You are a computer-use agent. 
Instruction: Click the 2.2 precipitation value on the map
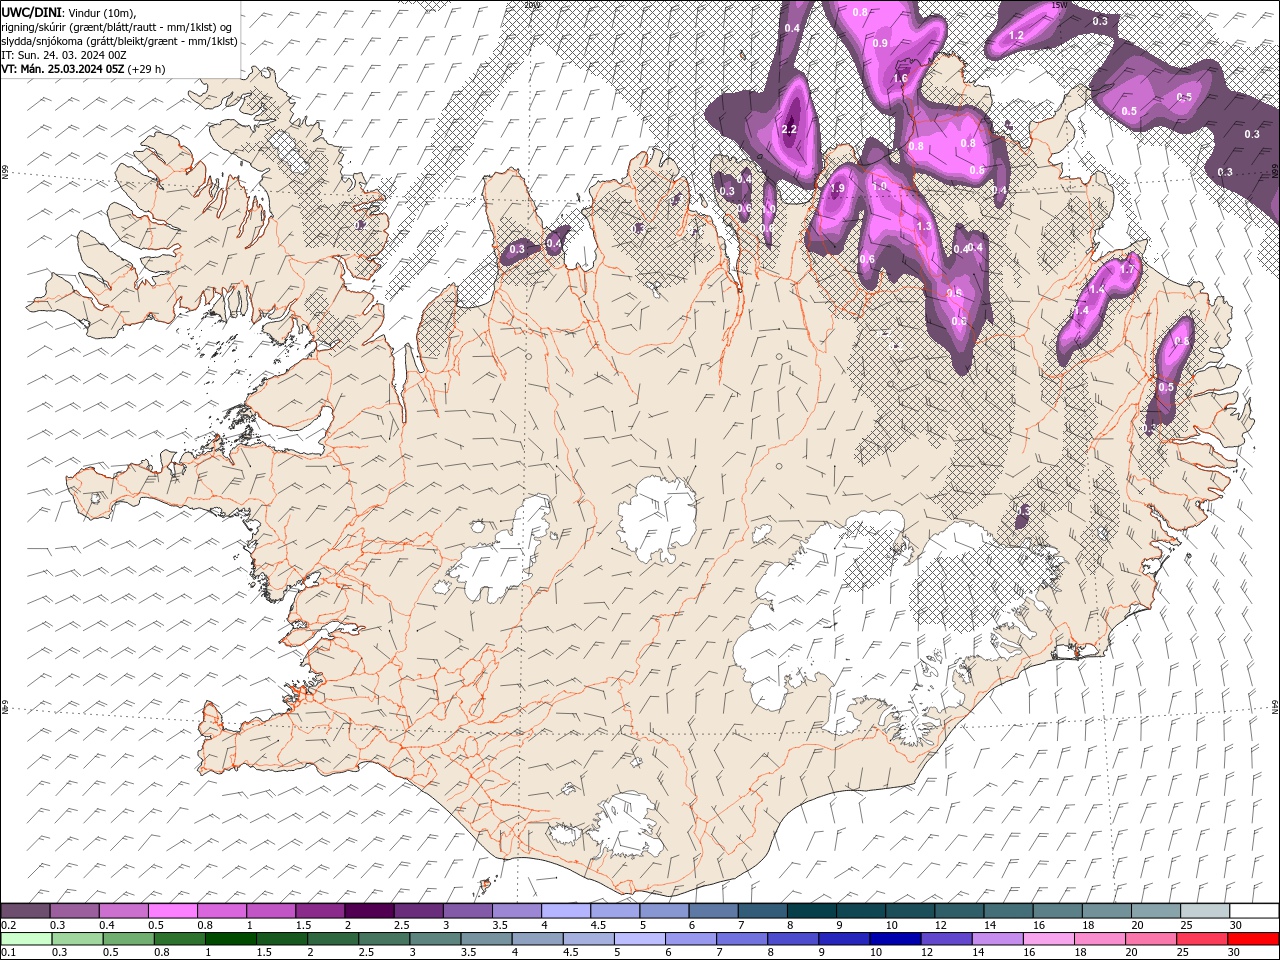click(789, 129)
